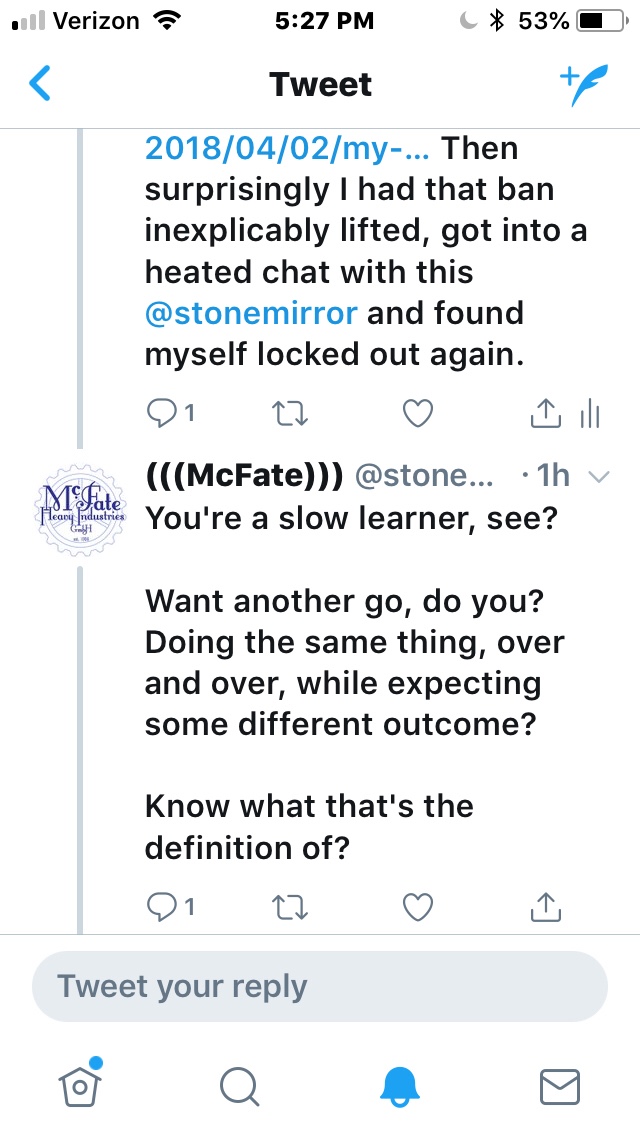
Task: Open the Messages envelope tab
Action: tap(560, 1085)
